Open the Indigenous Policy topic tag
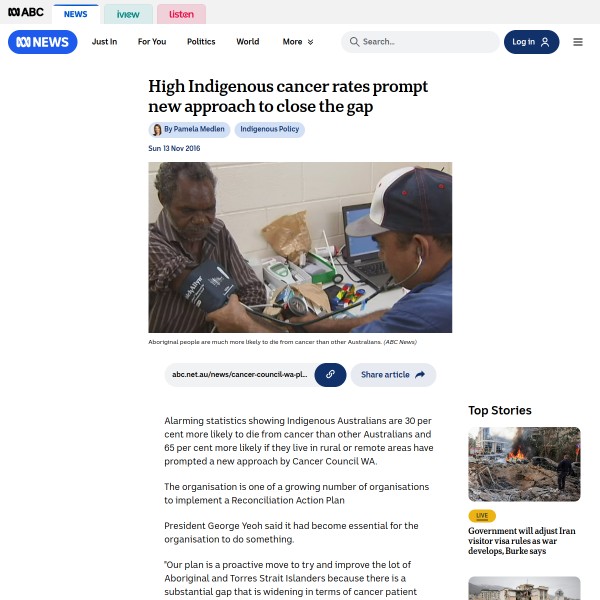Screen dimensions: 600x600 [x=270, y=129]
